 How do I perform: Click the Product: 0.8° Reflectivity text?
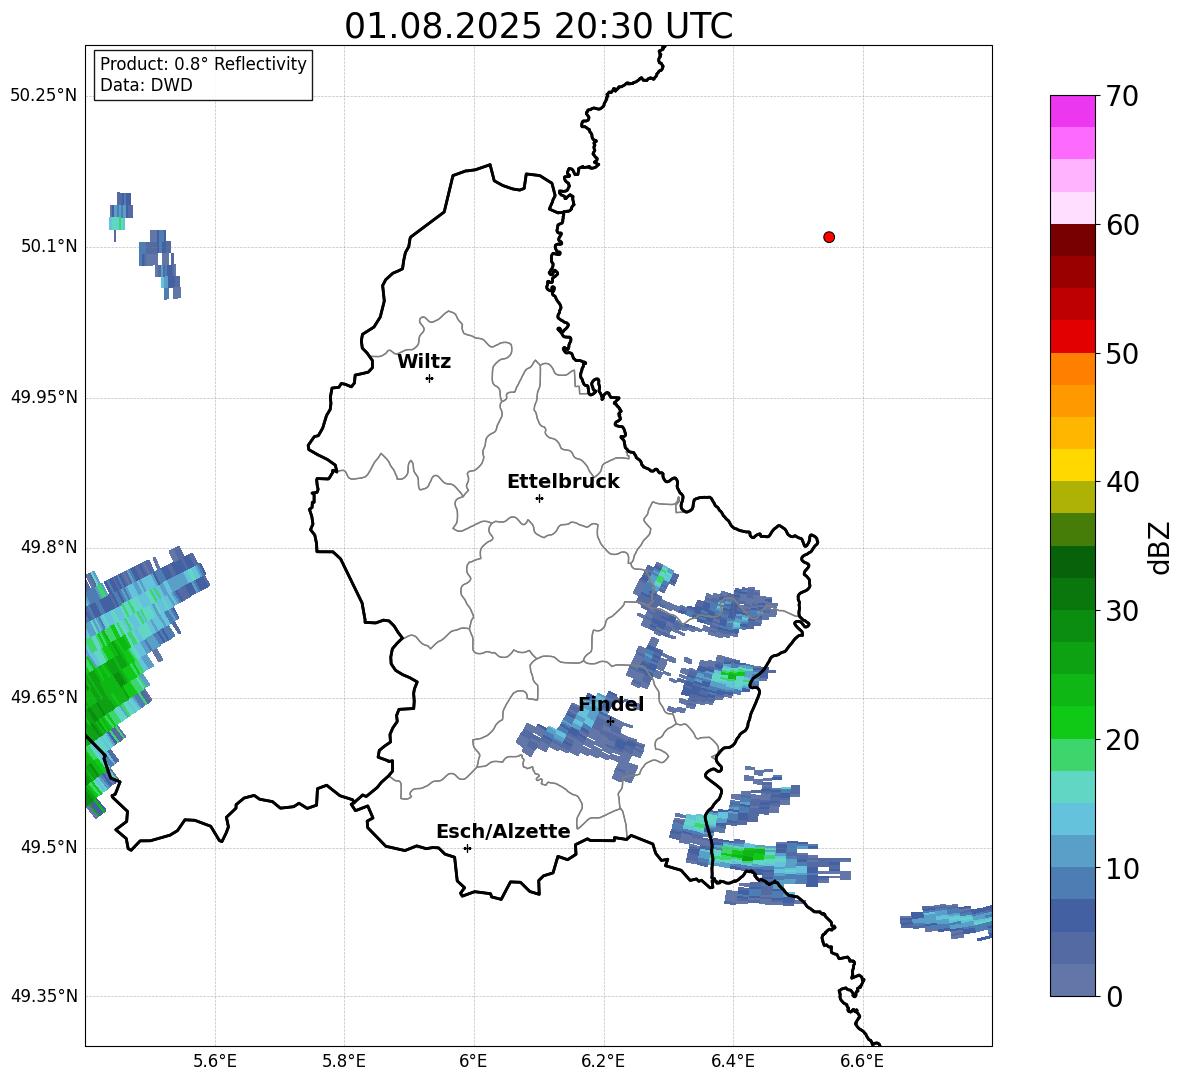point(203,63)
